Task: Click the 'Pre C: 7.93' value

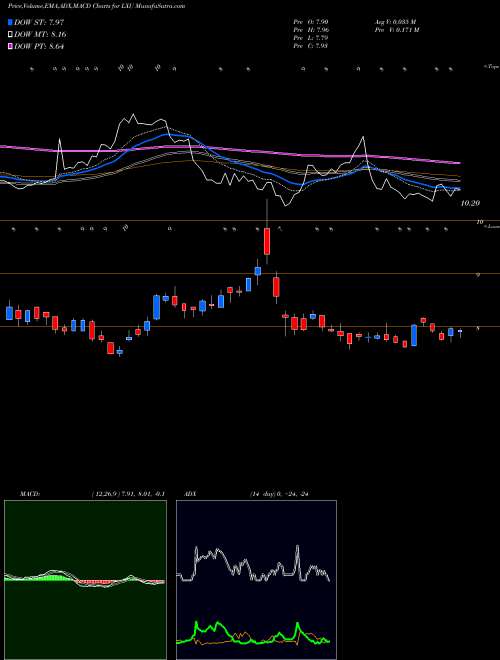Action: 311,46
